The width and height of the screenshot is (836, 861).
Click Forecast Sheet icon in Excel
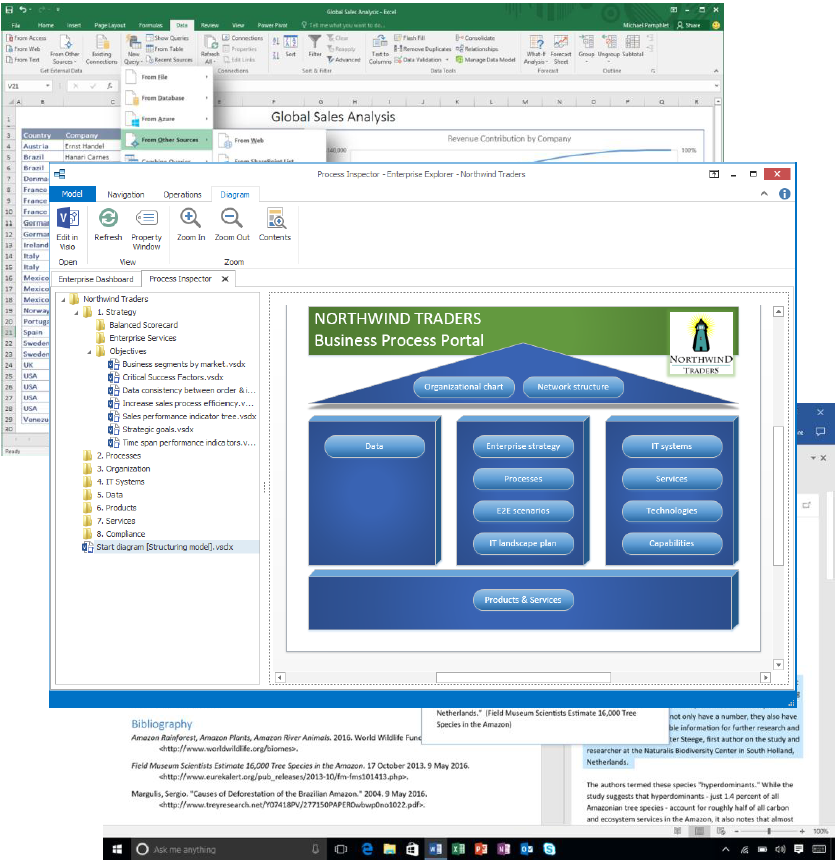click(561, 42)
